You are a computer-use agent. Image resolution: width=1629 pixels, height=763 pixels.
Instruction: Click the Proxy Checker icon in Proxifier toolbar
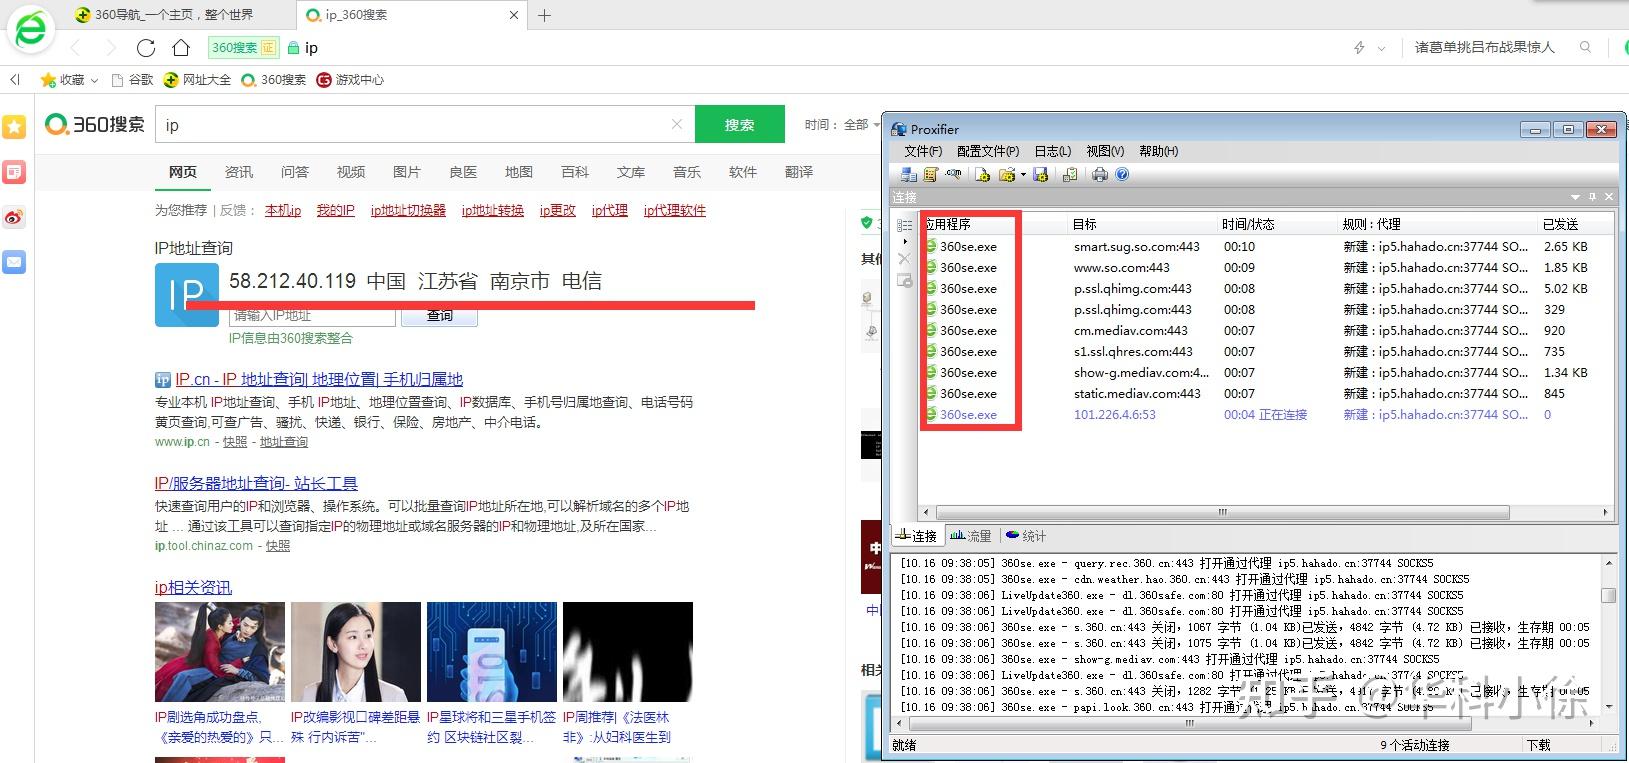point(1070,175)
